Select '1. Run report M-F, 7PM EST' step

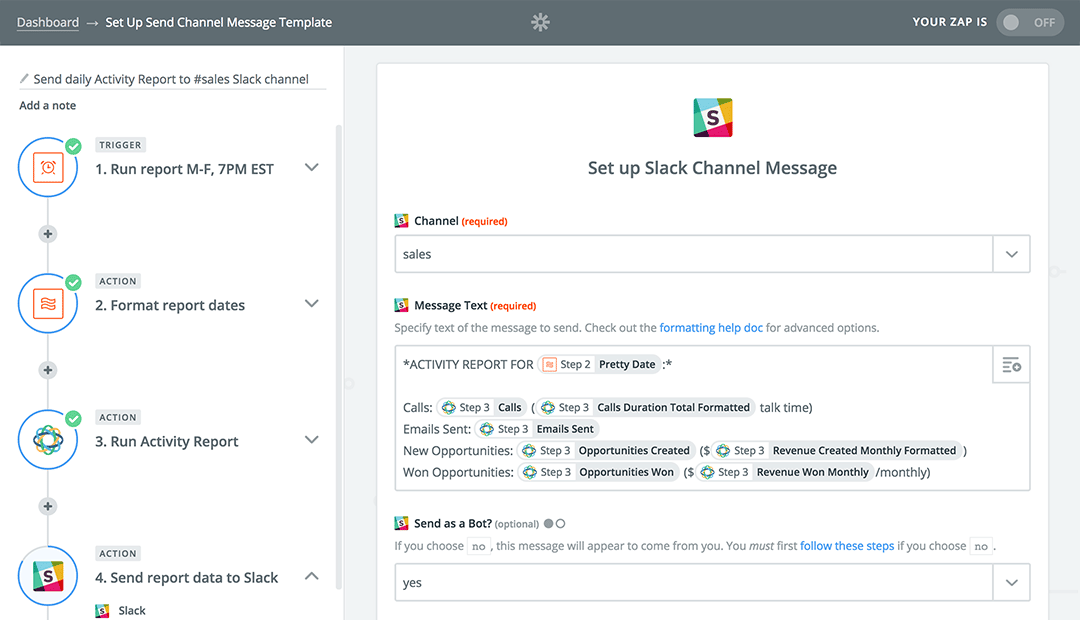(x=184, y=169)
